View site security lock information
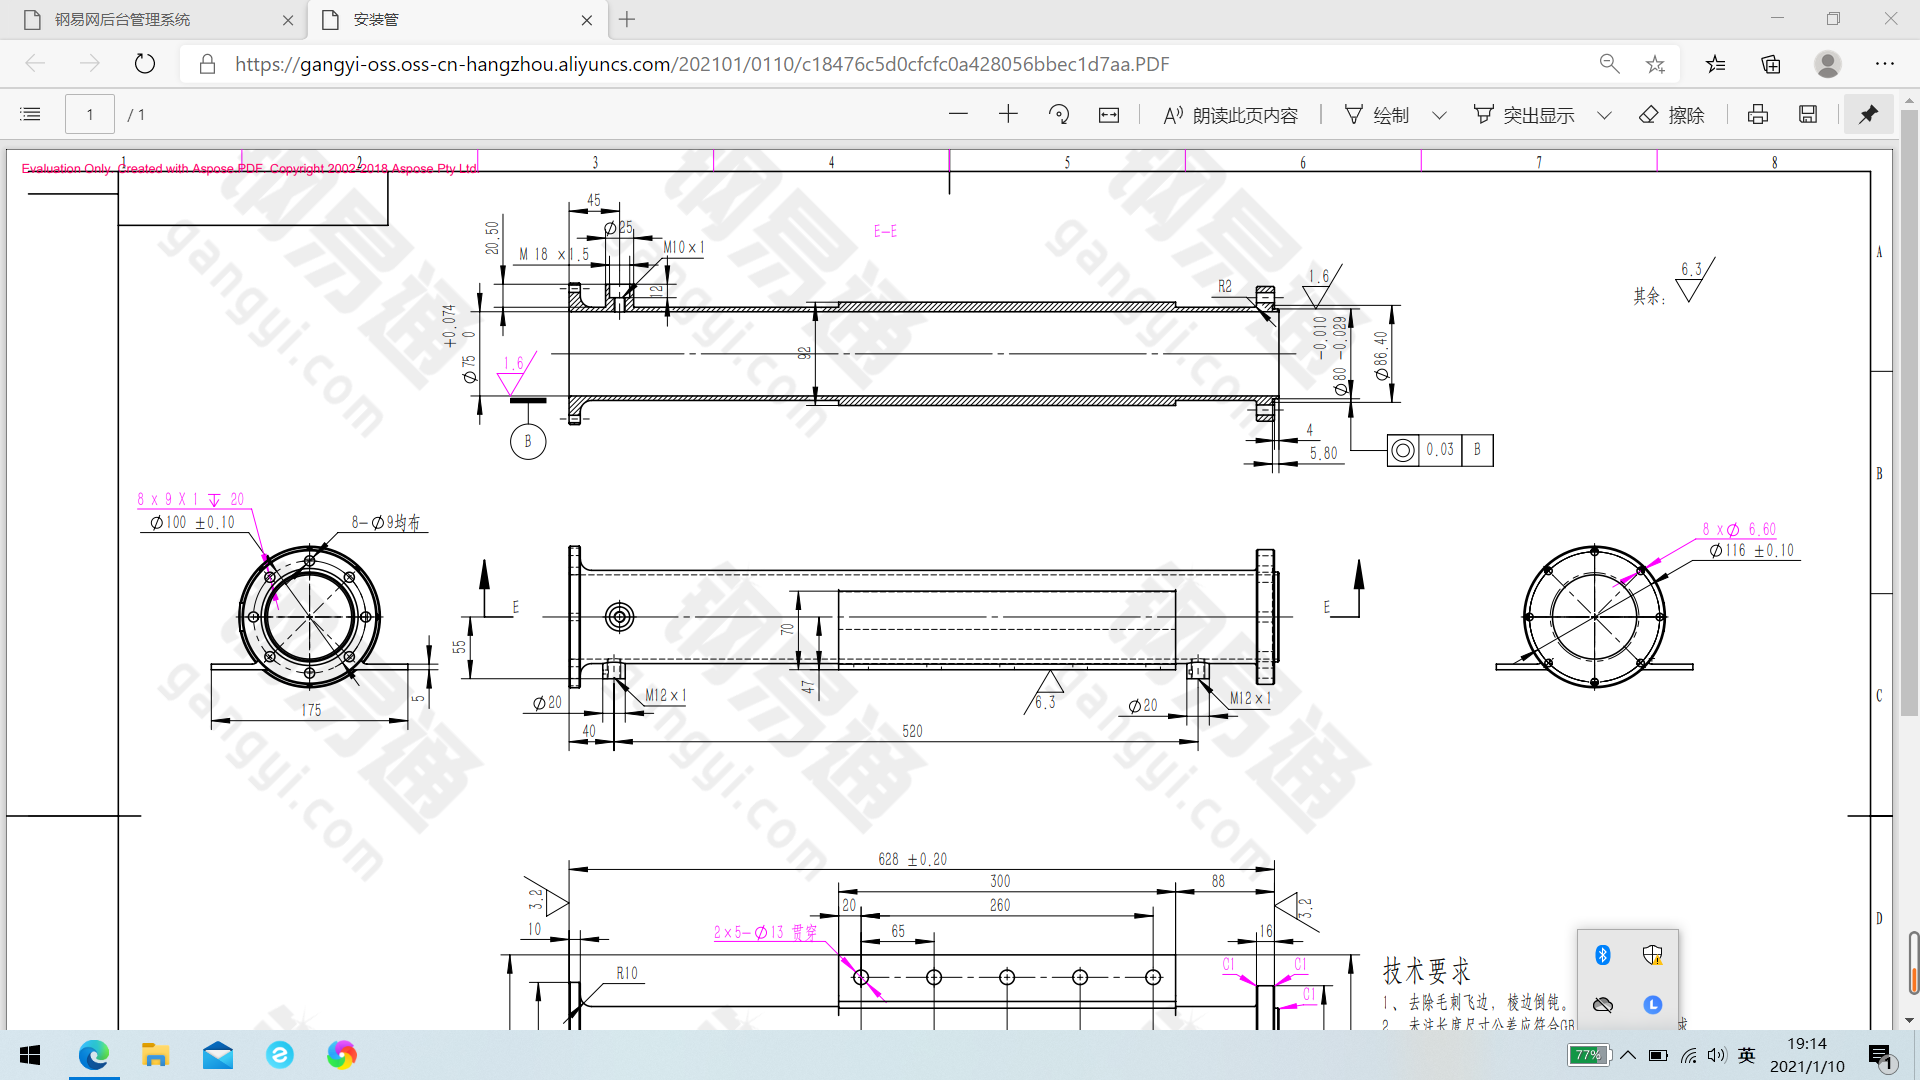Image resolution: width=1920 pixels, height=1080 pixels. click(x=207, y=64)
